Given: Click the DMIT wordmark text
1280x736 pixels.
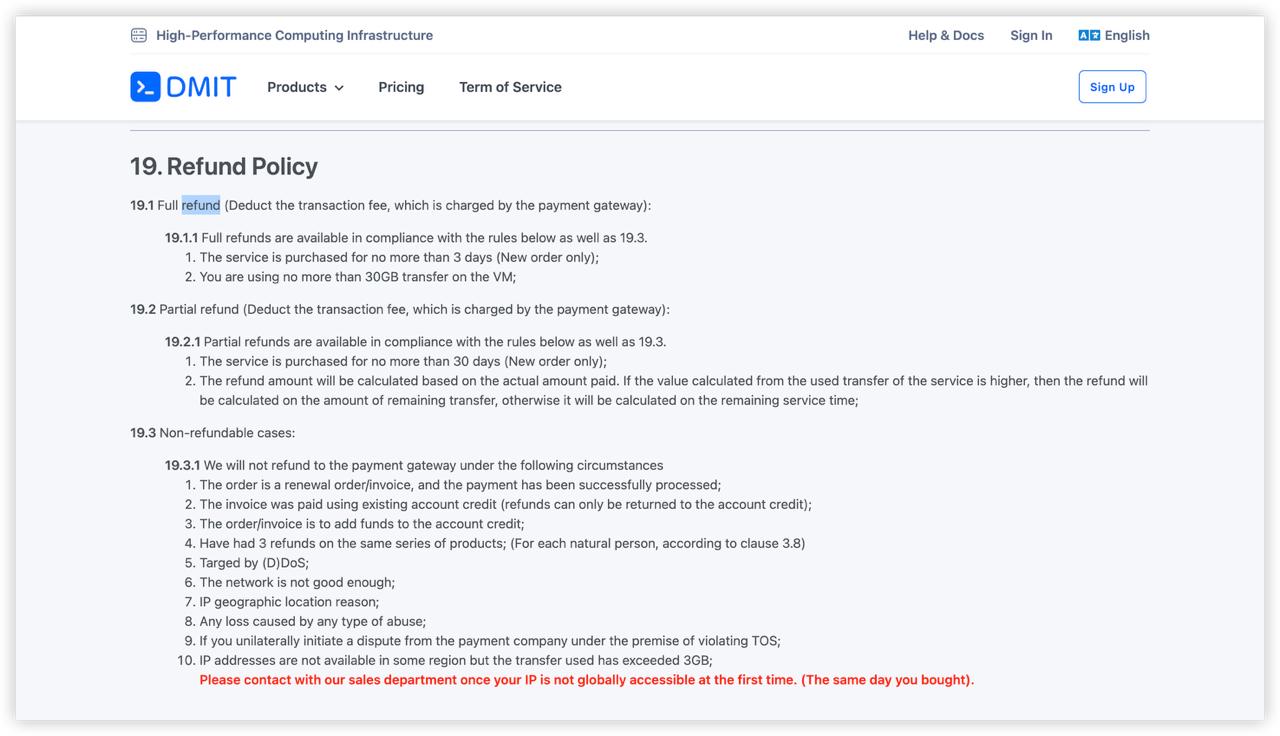Looking at the screenshot, I should click(201, 87).
